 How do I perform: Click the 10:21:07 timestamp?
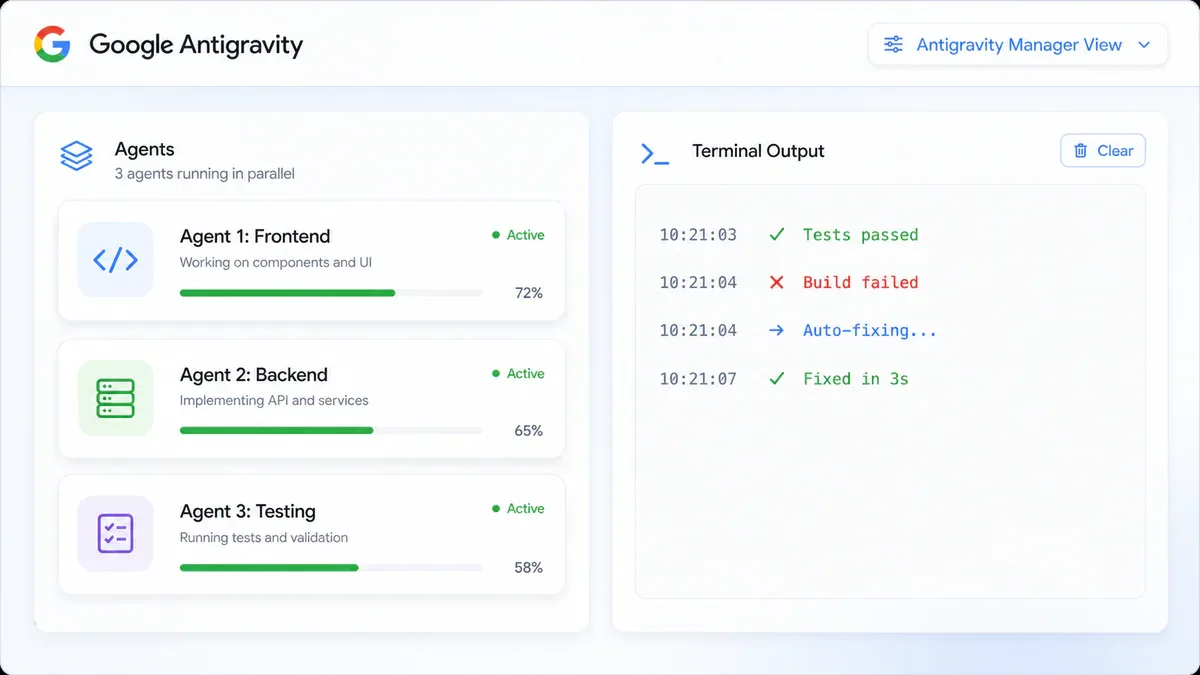click(x=698, y=379)
